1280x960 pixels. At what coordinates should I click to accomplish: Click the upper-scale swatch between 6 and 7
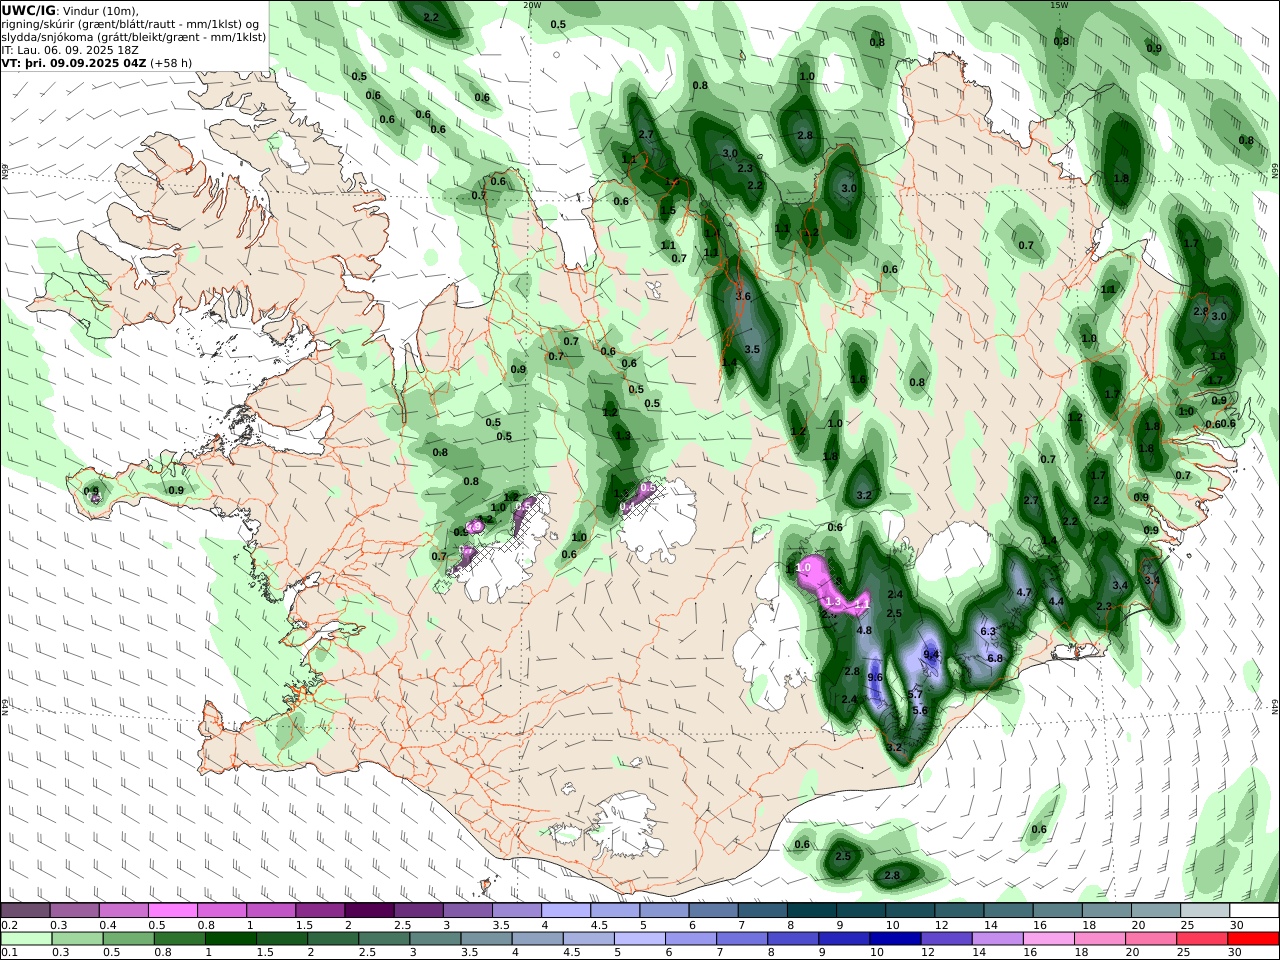[x=712, y=910]
